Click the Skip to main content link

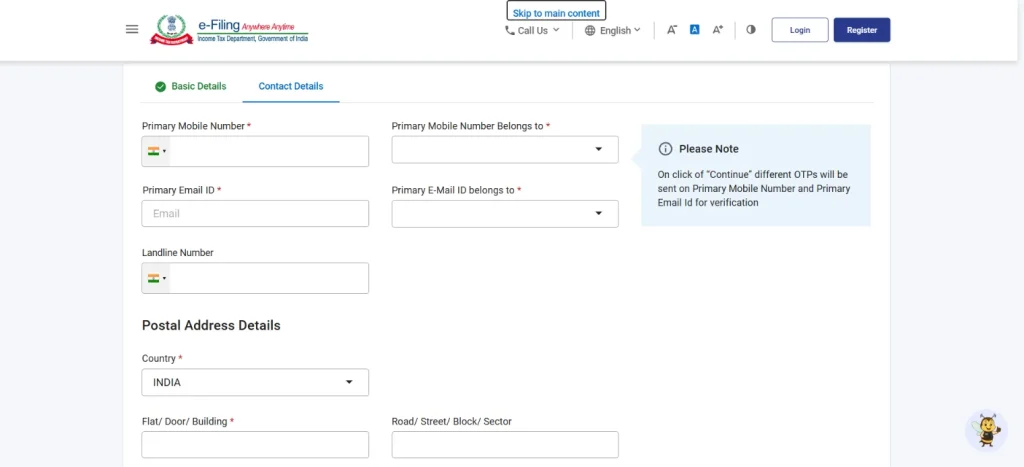tap(556, 12)
